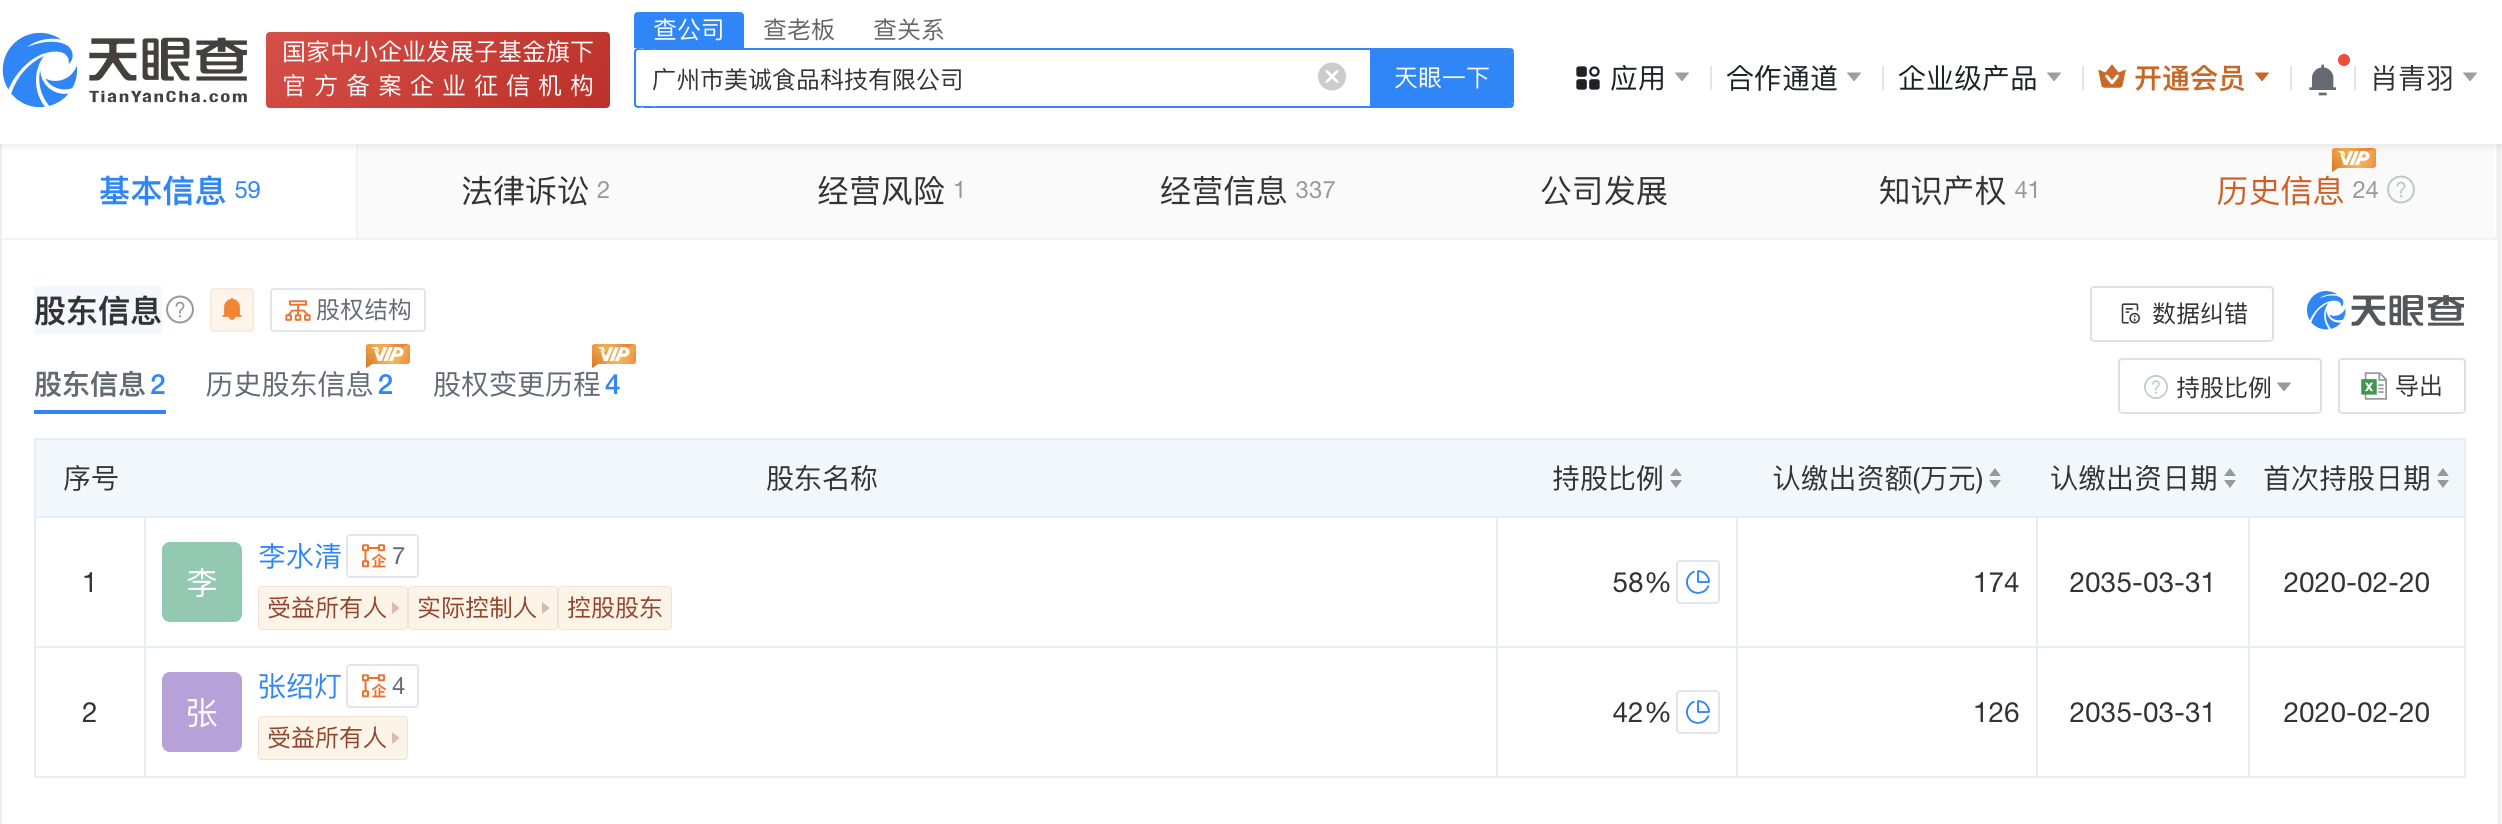Expand the 应用 dropdown menu
The width and height of the screenshot is (2502, 824).
tap(1632, 78)
